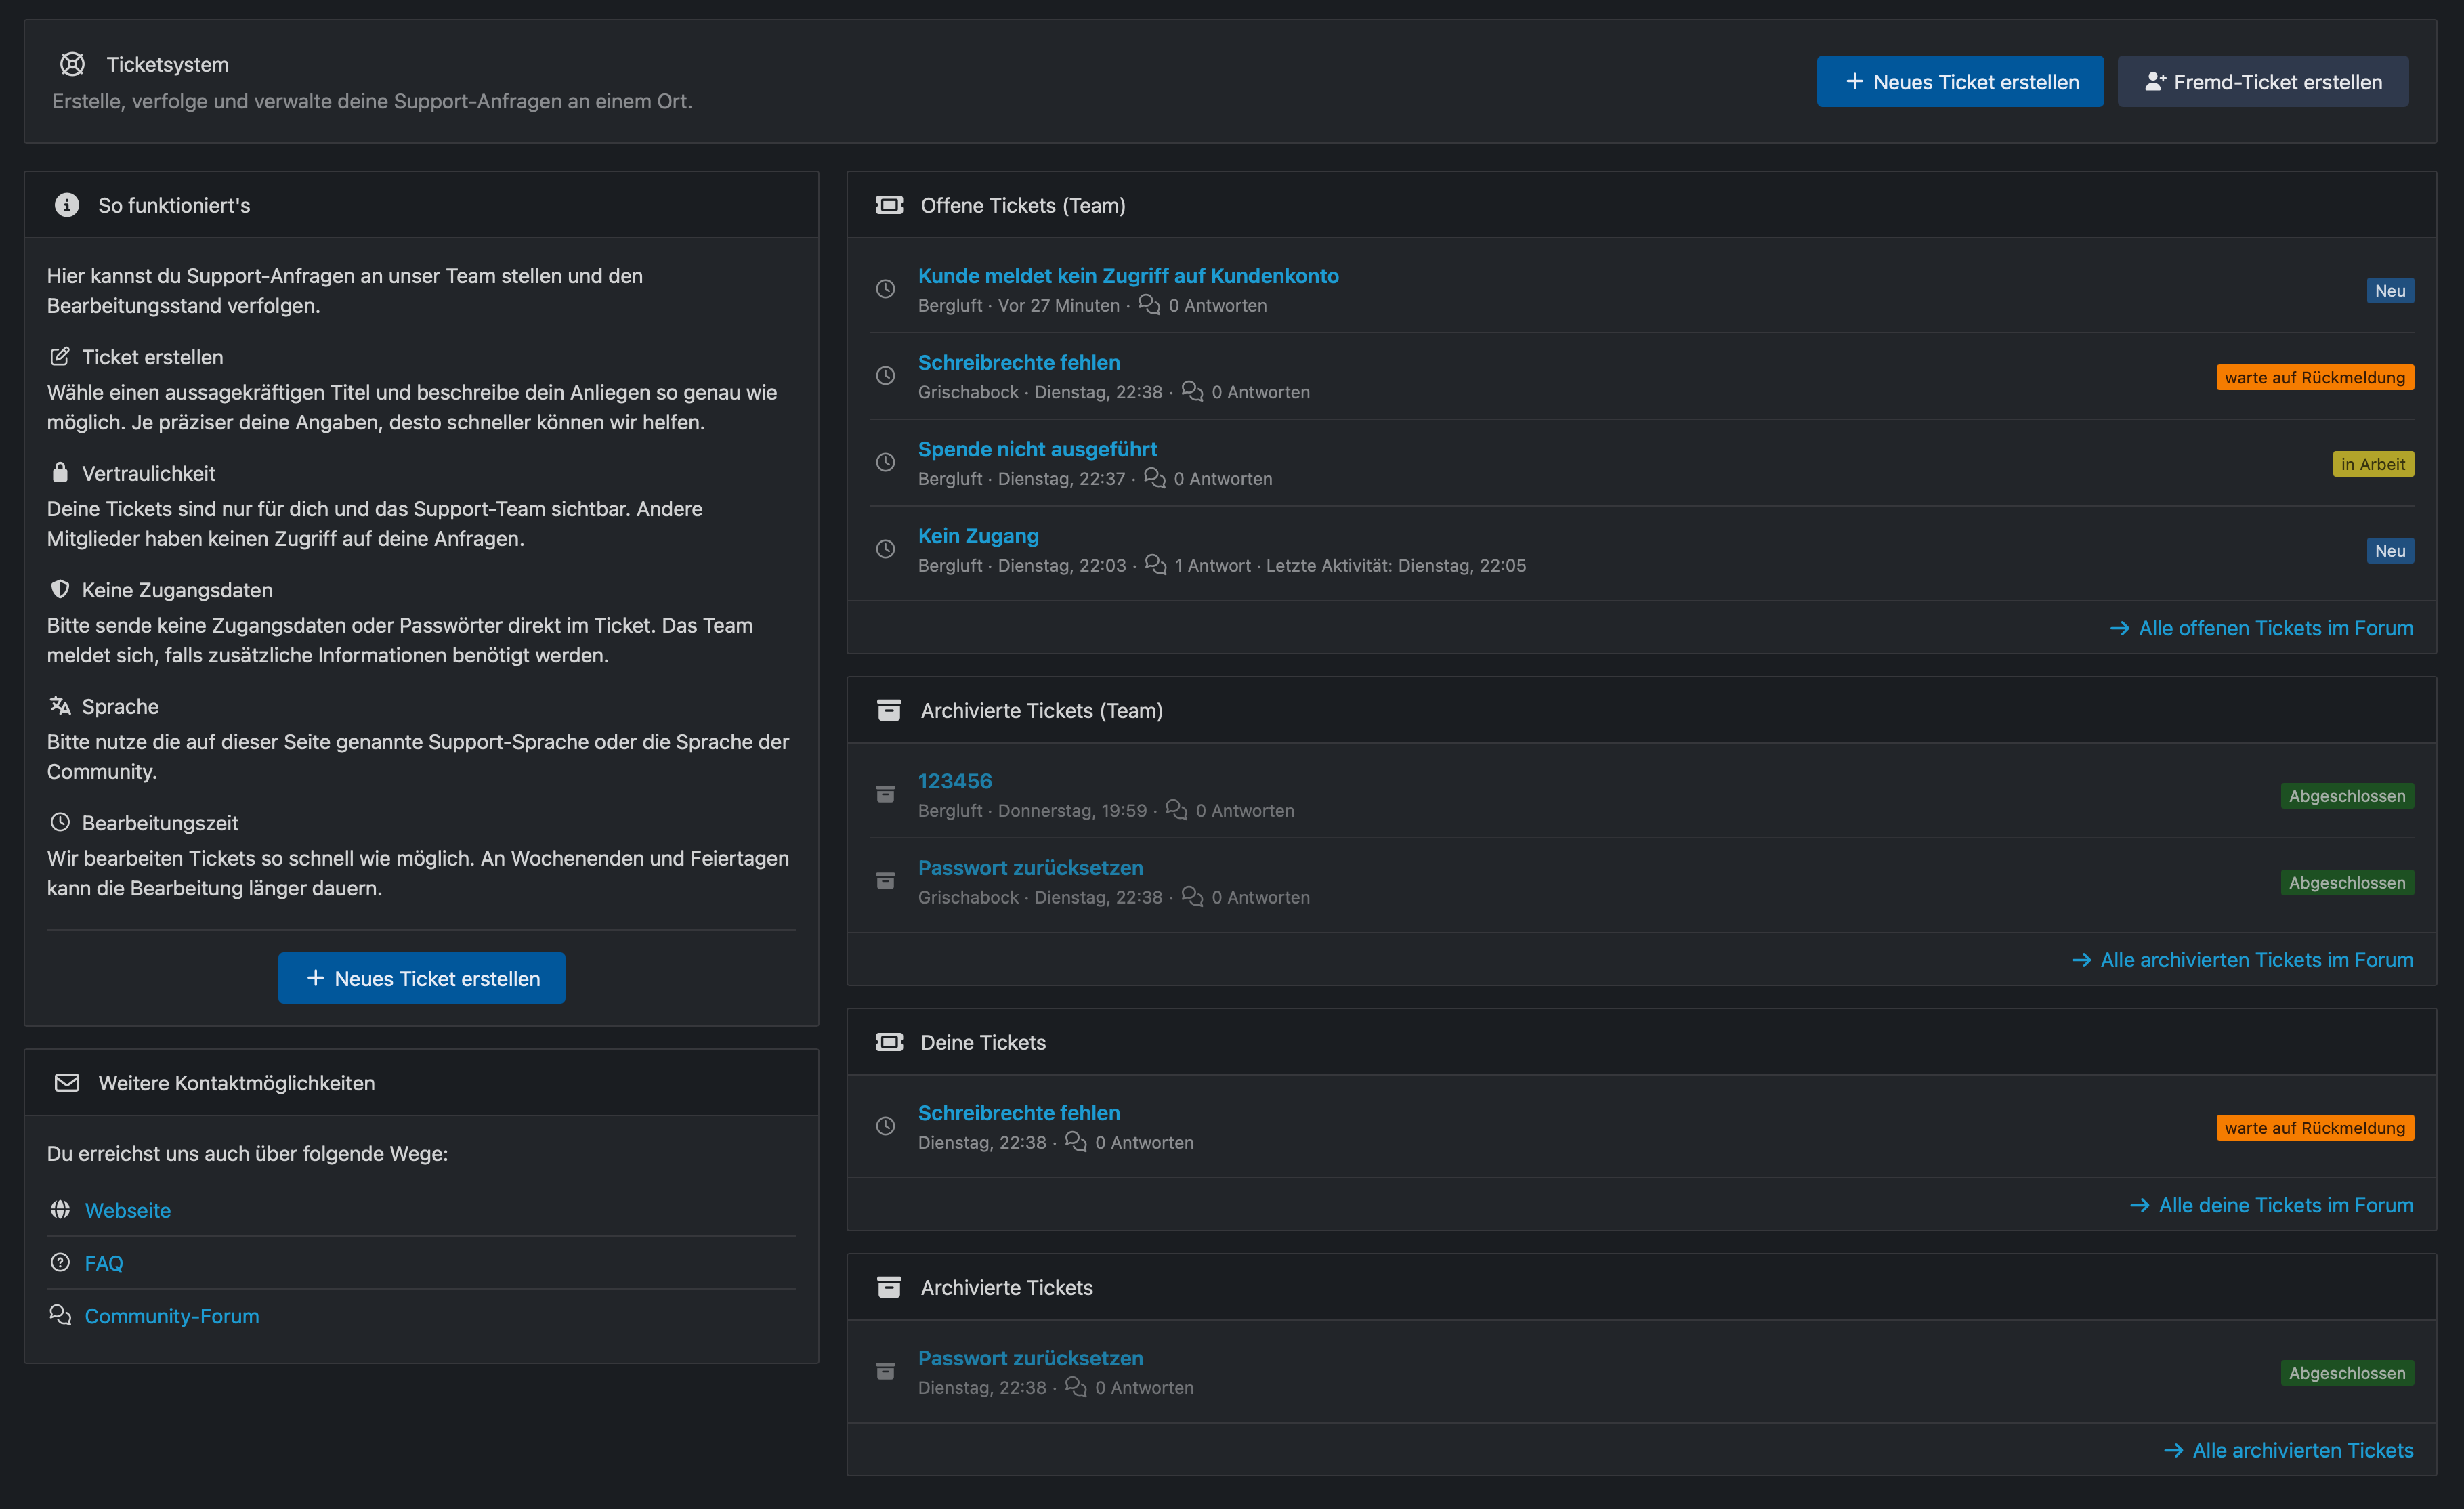Click 'Bergluft · Donnerstag, 19:59' text

(x=1032, y=810)
